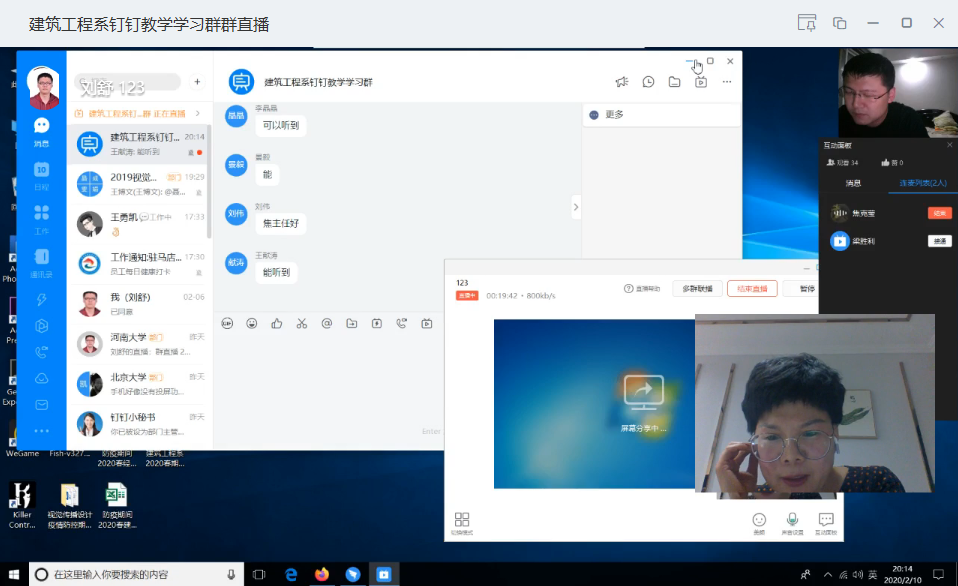Open the Windows Start menu
Image resolution: width=958 pixels, height=586 pixels.
click(x=13, y=574)
